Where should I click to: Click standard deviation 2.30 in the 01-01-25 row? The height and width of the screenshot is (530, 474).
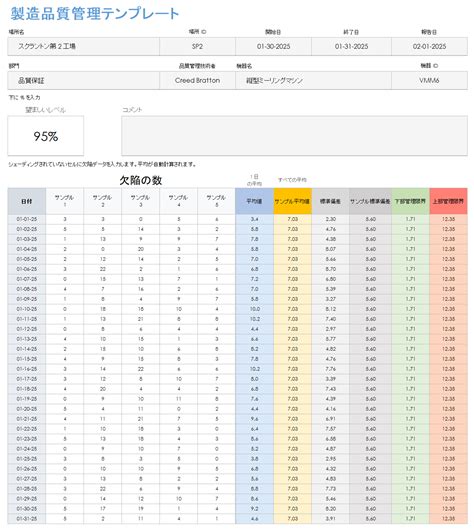click(x=330, y=219)
